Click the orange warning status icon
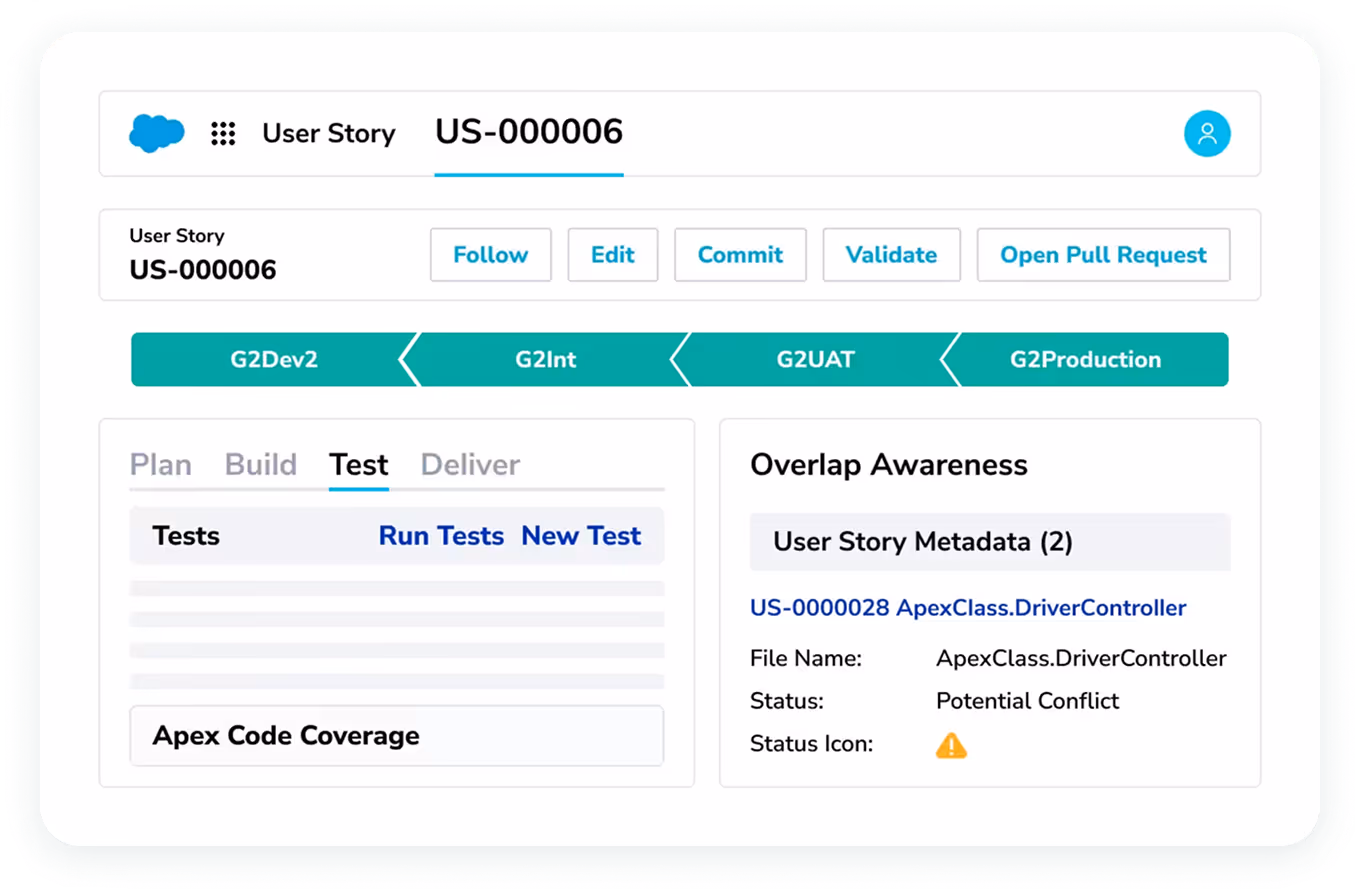The image size is (1360, 894). tap(951, 745)
